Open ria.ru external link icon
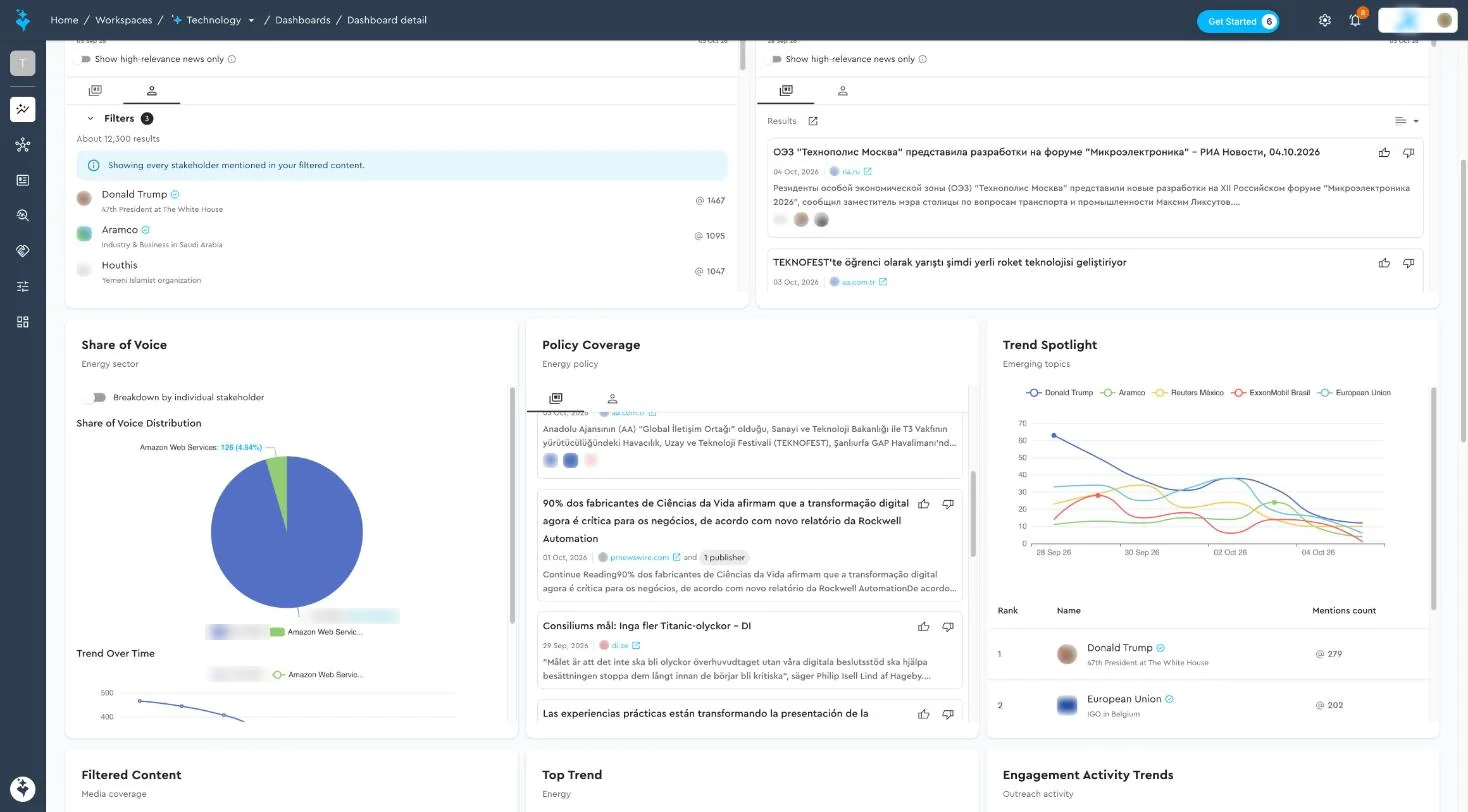 pos(867,172)
